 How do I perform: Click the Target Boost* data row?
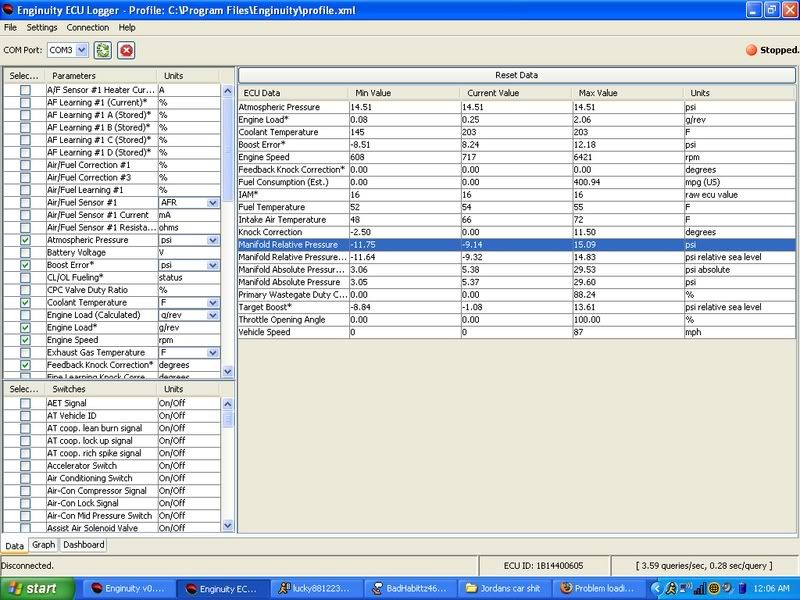(x=516, y=307)
